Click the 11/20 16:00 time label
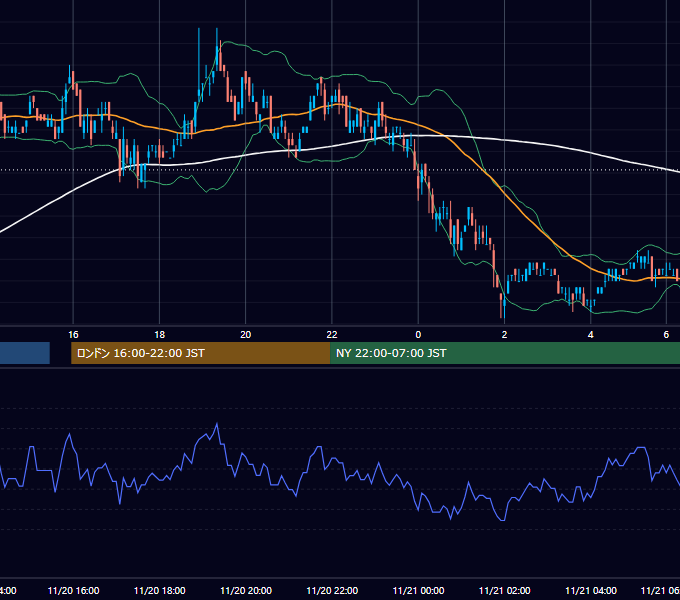This screenshot has width=680, height=600. (x=73, y=590)
